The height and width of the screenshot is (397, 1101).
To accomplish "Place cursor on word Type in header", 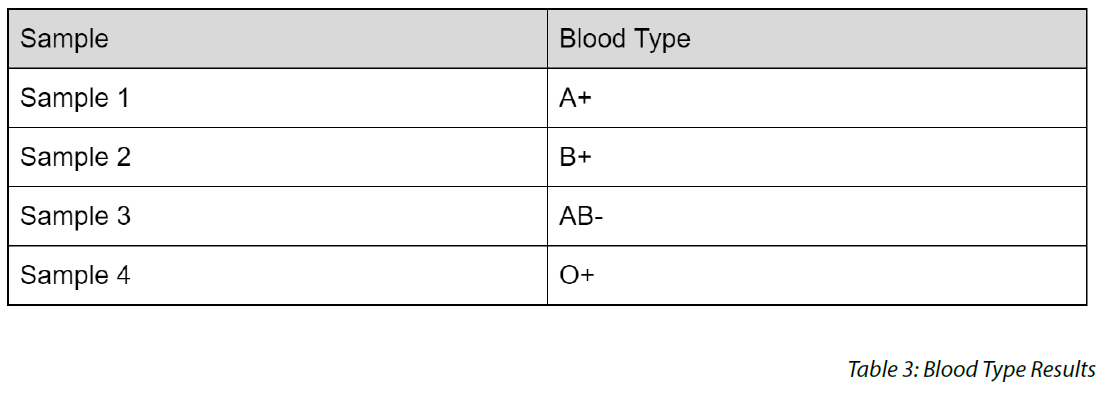I will (659, 41).
